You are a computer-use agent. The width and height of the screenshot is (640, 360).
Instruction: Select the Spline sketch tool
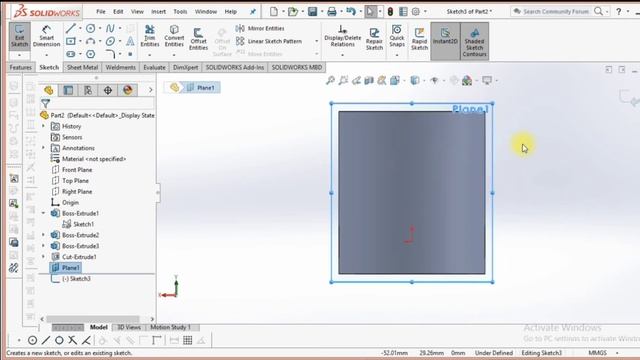(x=110, y=28)
